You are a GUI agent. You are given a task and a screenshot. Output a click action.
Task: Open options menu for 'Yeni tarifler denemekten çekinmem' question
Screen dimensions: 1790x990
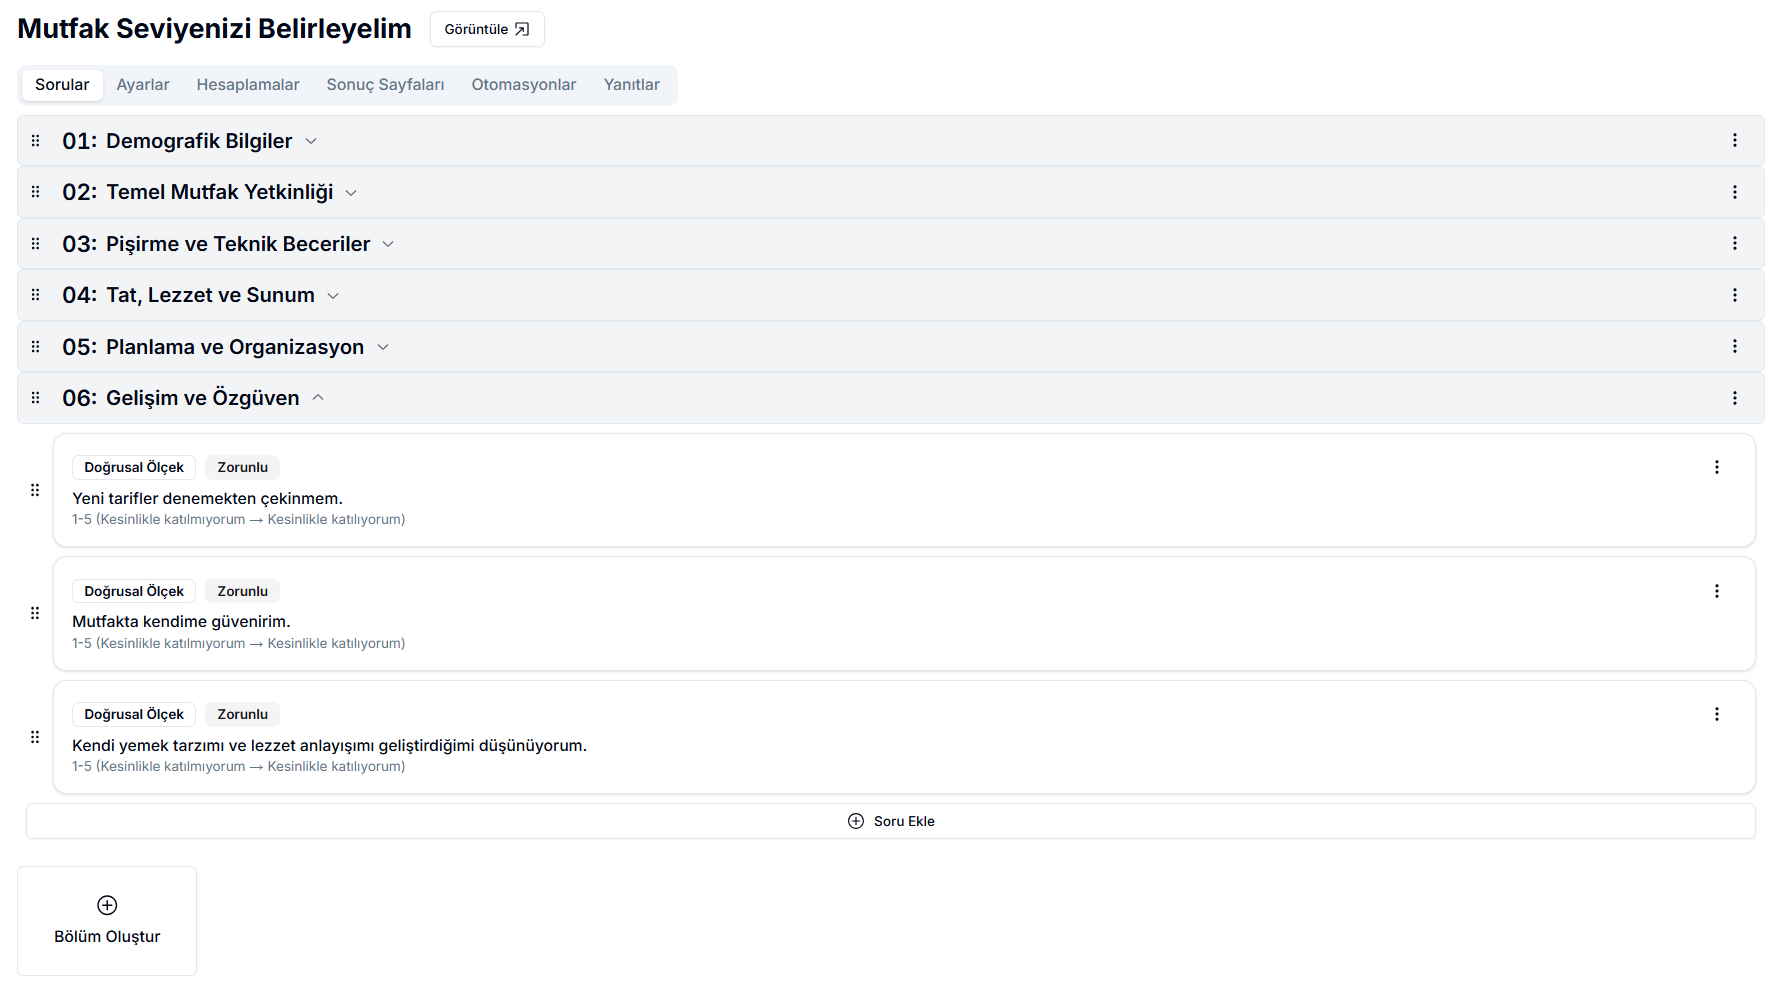coord(1716,467)
